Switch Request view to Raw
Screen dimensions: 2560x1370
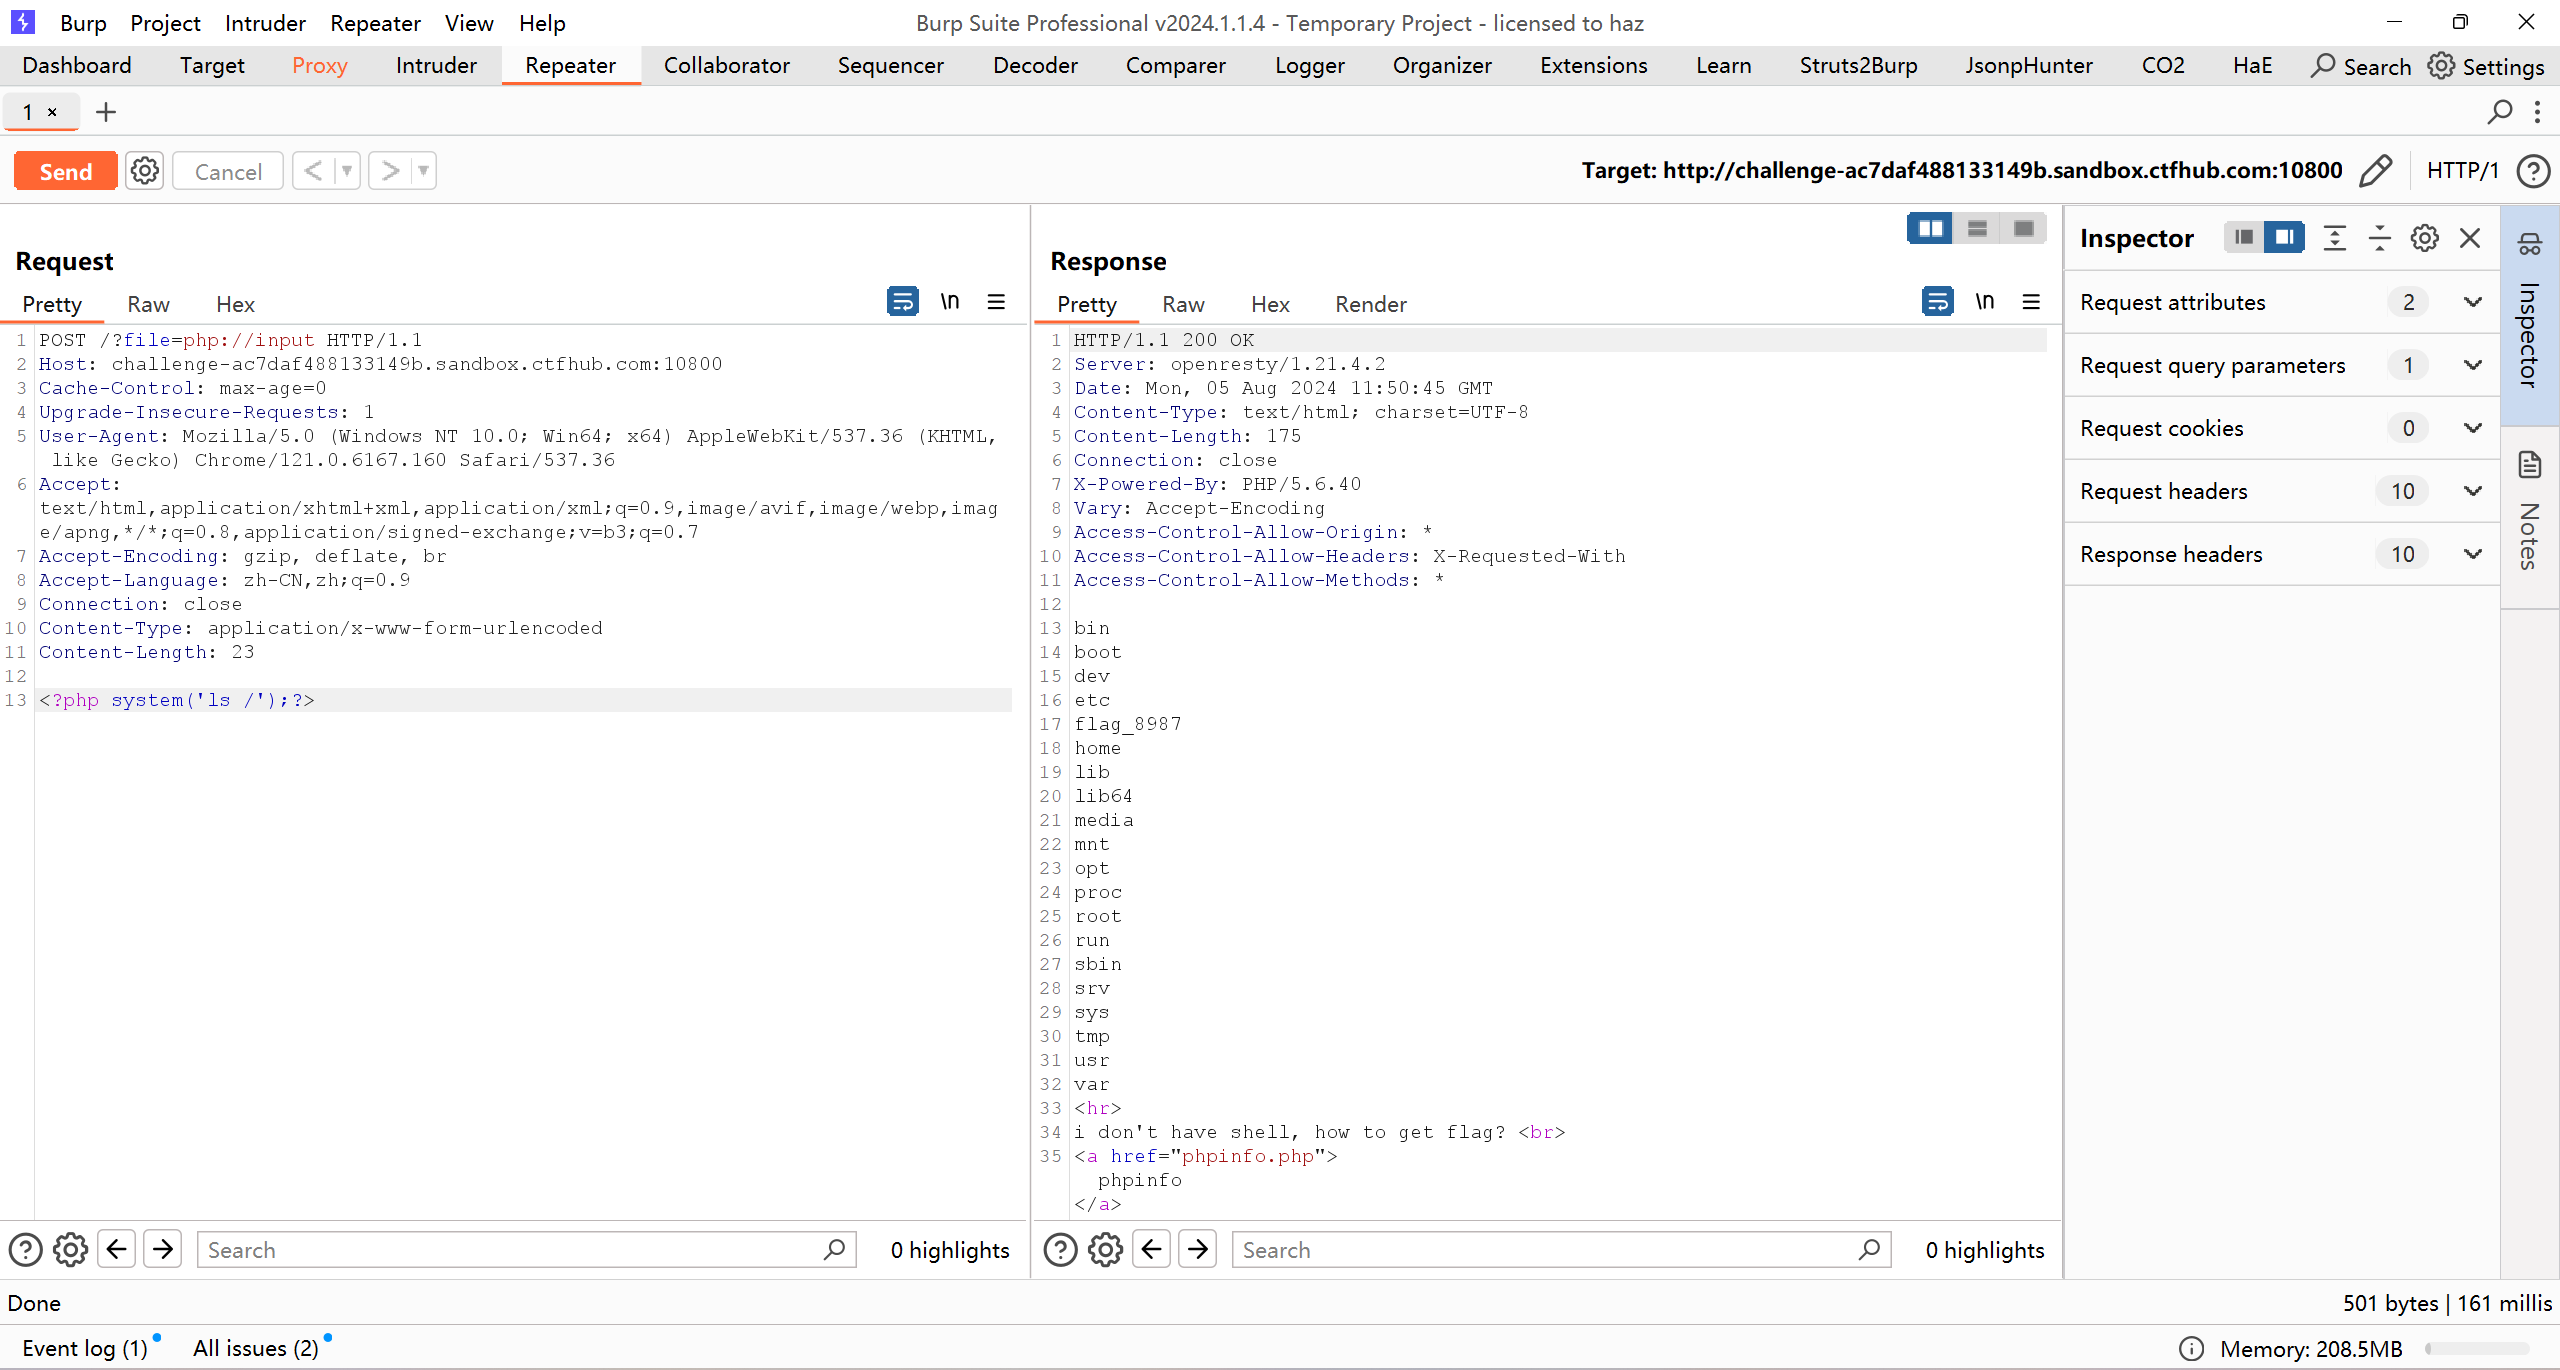[x=148, y=304]
